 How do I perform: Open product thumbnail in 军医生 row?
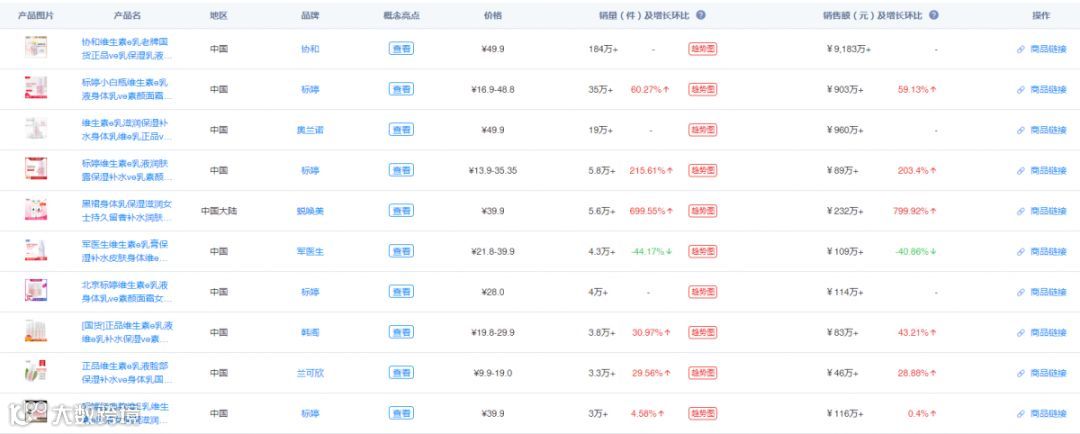pos(36,250)
